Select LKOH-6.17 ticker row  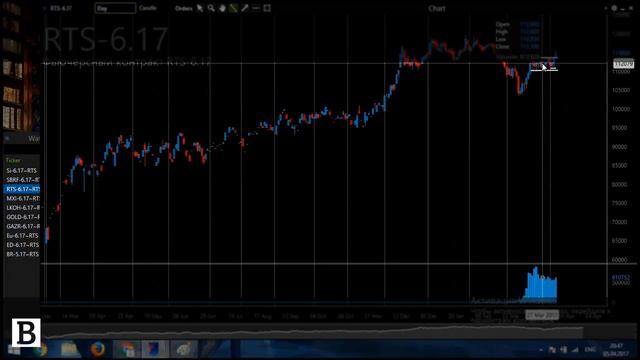click(x=22, y=208)
